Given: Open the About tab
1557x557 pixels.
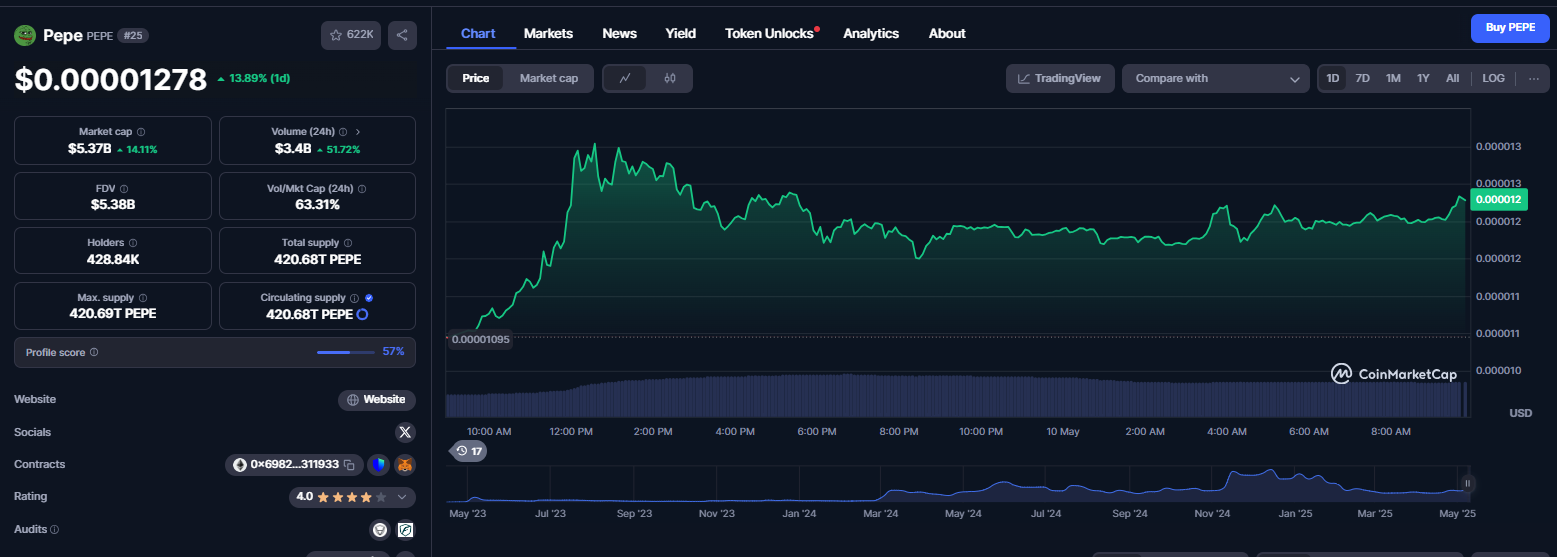Looking at the screenshot, I should click(x=947, y=33).
